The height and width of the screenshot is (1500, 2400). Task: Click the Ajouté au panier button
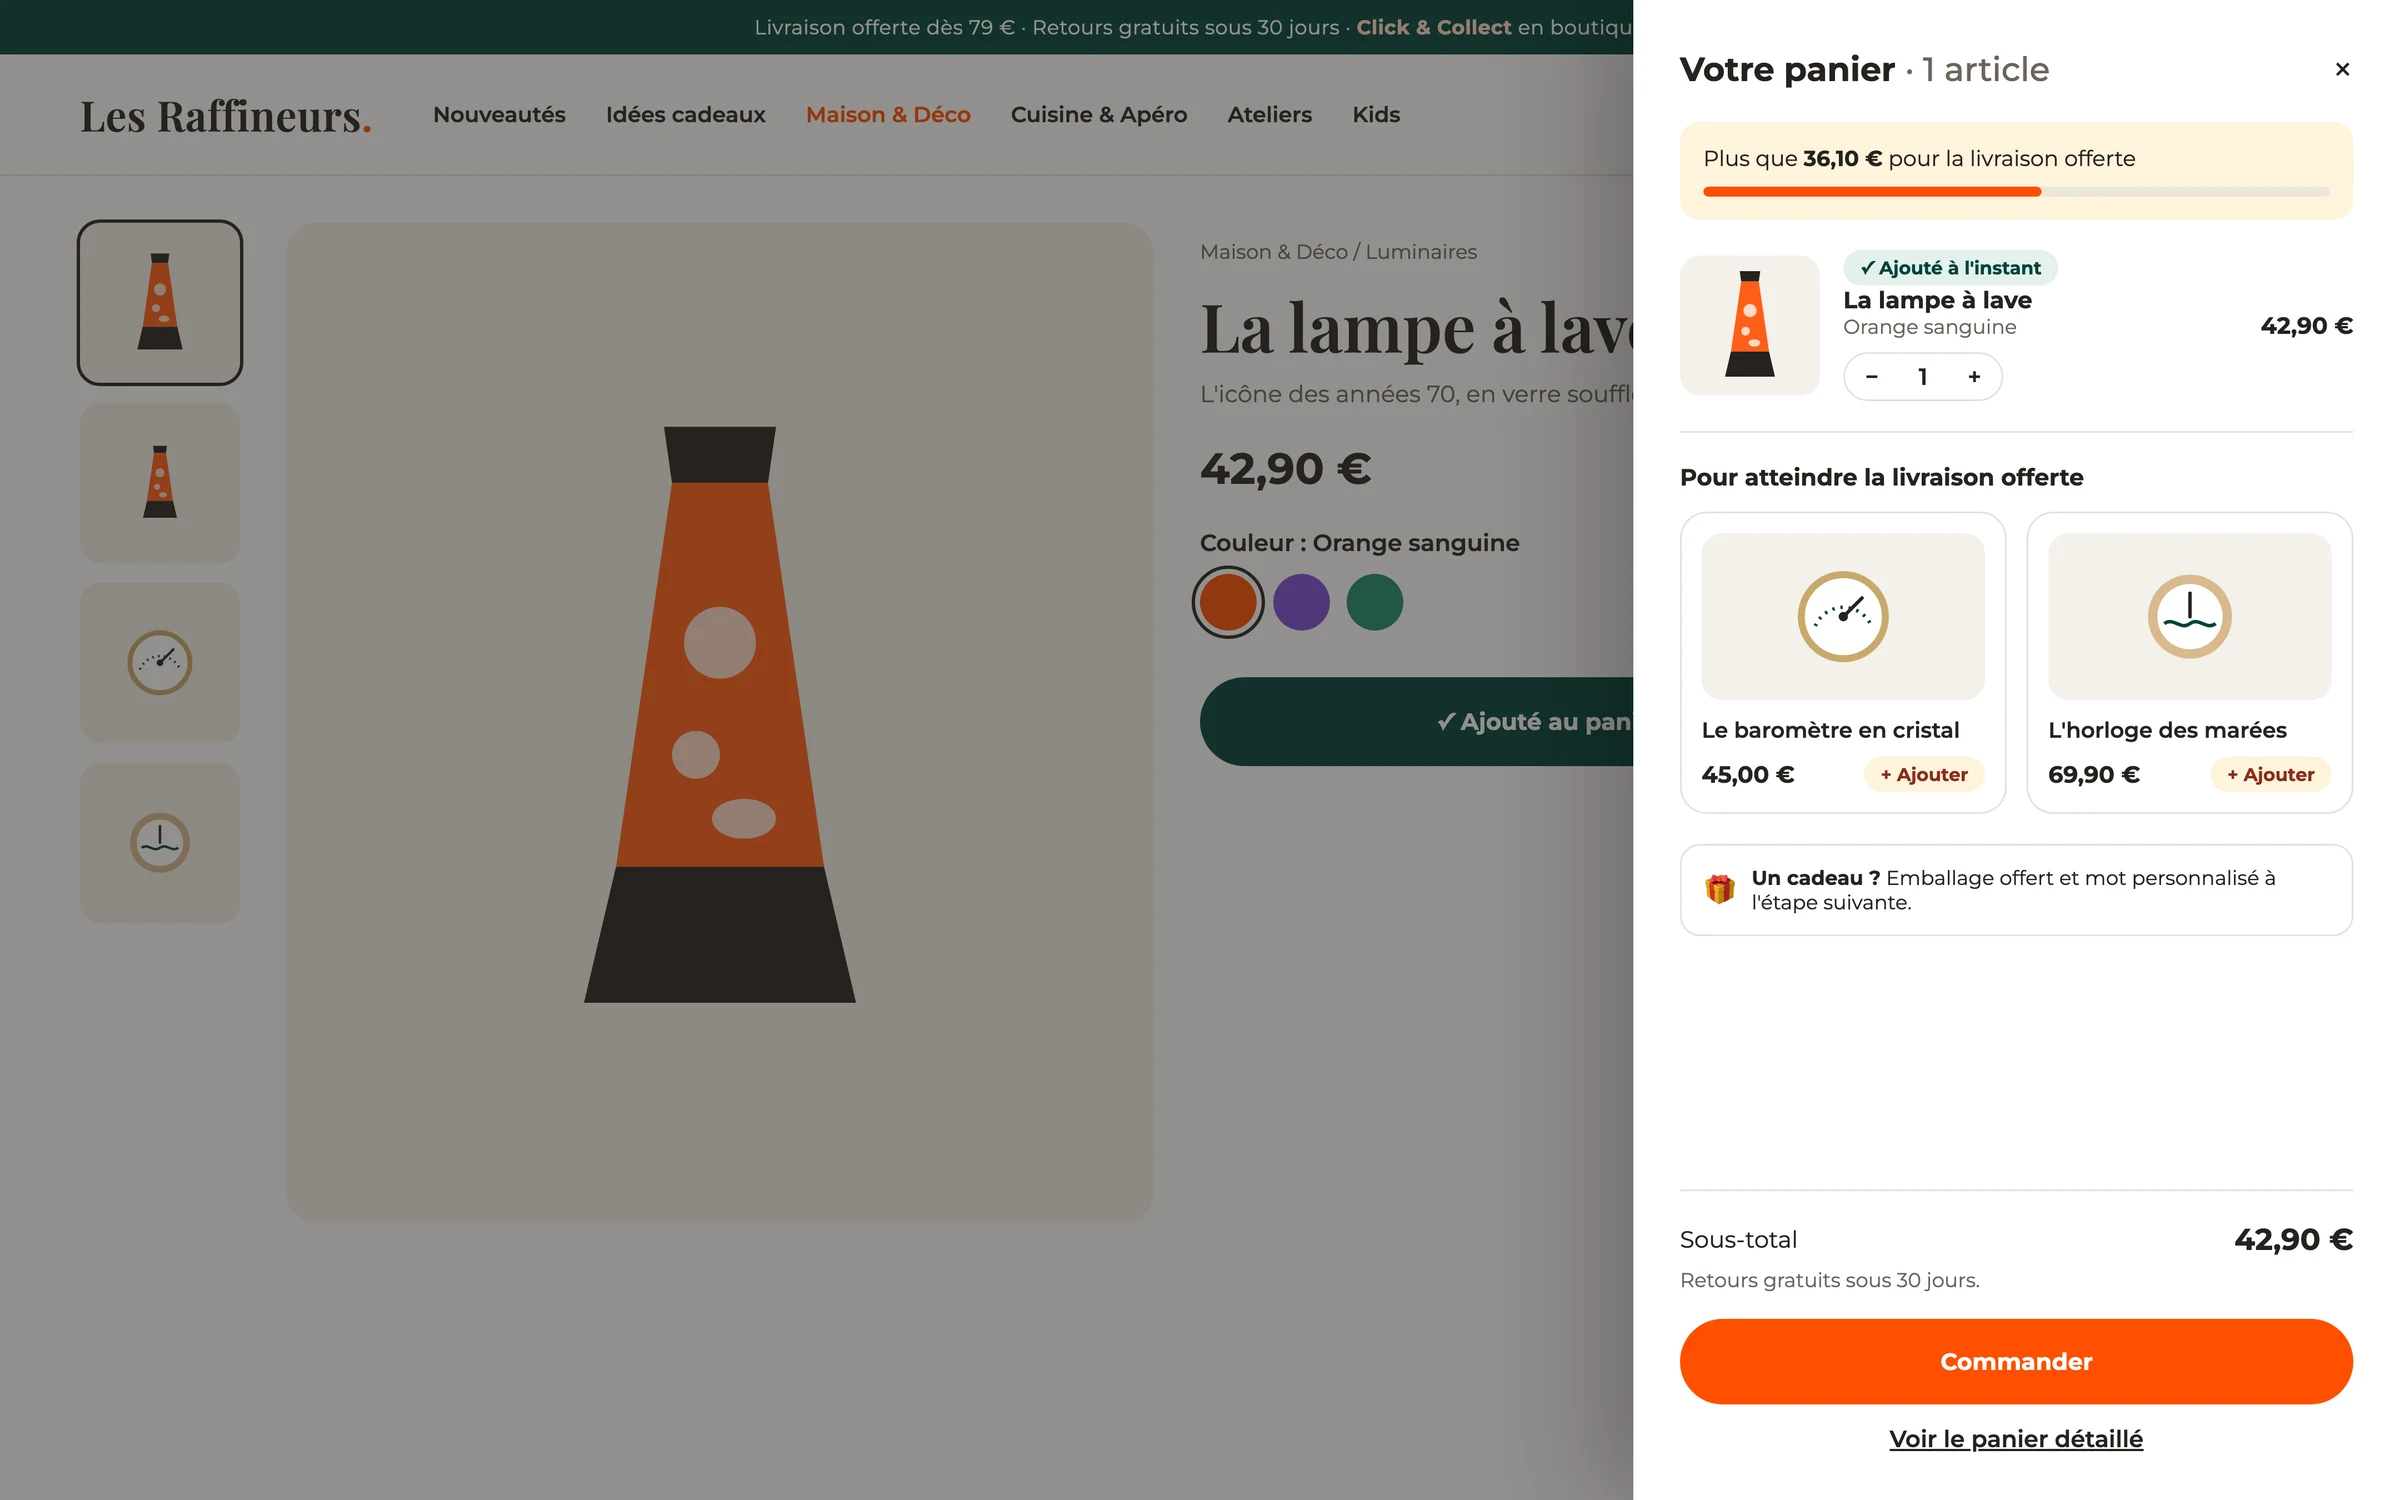pyautogui.click(x=1416, y=722)
